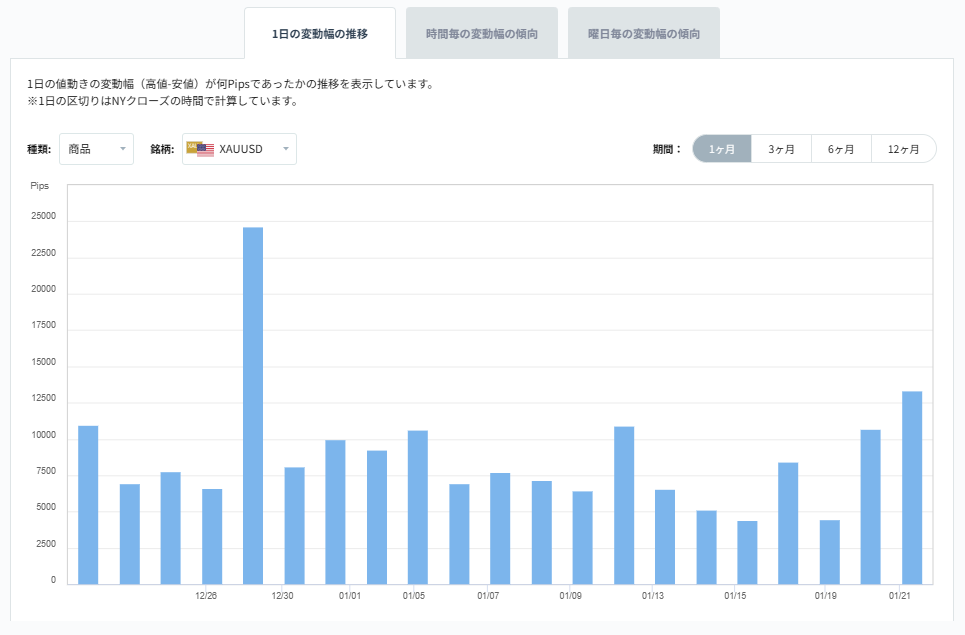Select the 12ヶ月 period option
The image size is (965, 635).
[x=902, y=147]
